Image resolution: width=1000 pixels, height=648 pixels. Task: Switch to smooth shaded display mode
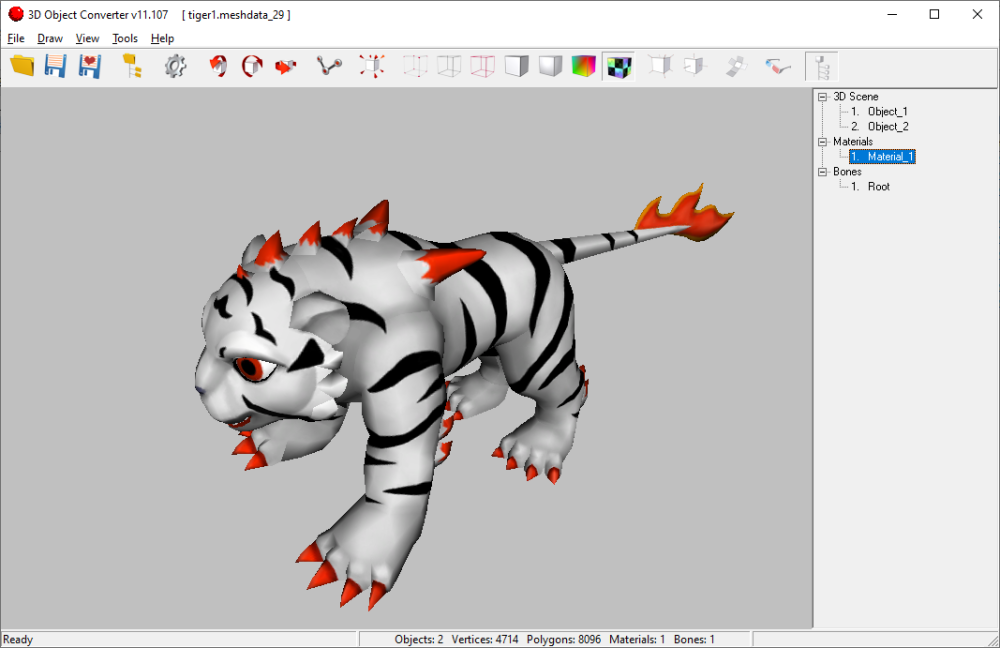(549, 65)
